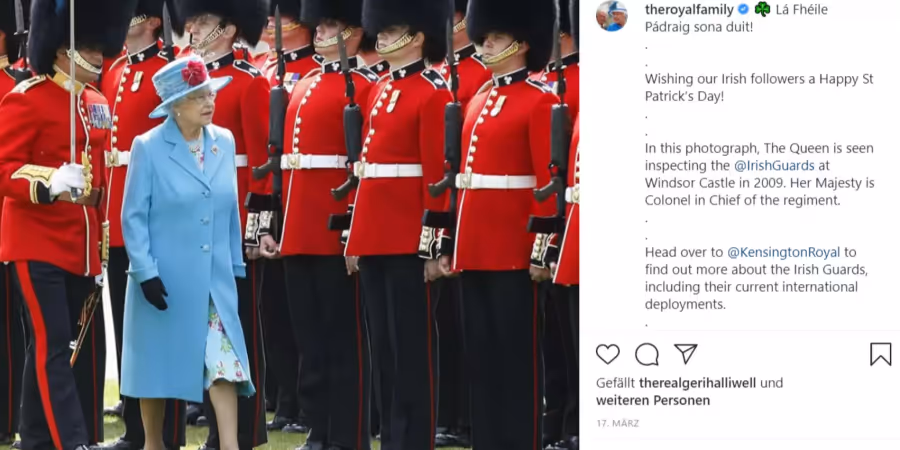Viewport: 900px width, 450px height.
Task: Click the Lá Fhéile Pádraig greeting text
Action: pos(736,18)
